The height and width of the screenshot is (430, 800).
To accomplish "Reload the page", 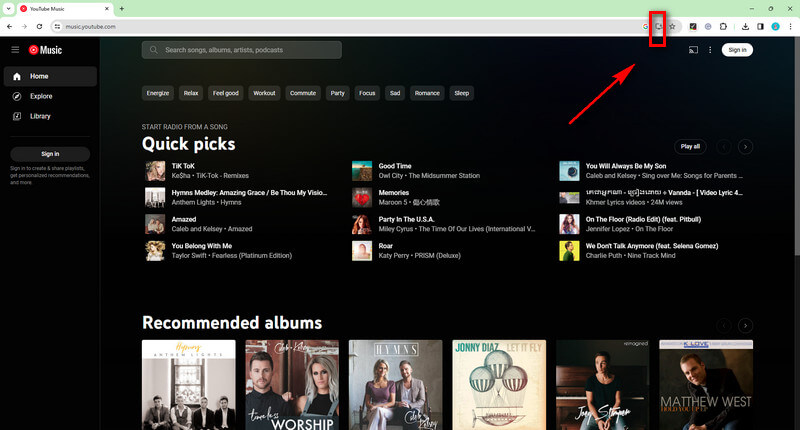I will 39,27.
